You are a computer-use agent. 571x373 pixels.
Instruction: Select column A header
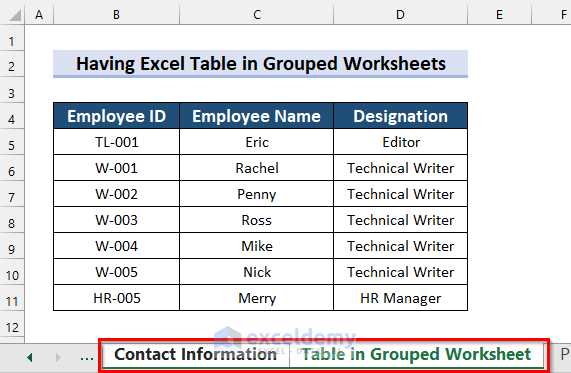(39, 15)
